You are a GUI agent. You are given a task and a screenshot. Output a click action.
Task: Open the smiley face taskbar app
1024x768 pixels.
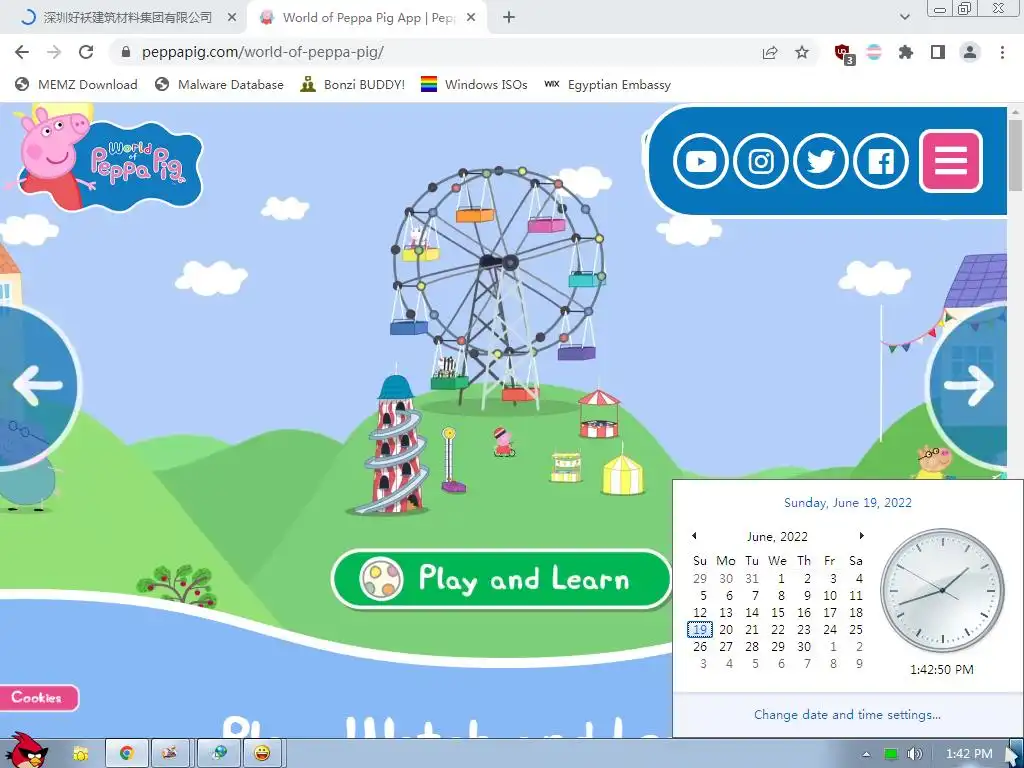coord(263,753)
